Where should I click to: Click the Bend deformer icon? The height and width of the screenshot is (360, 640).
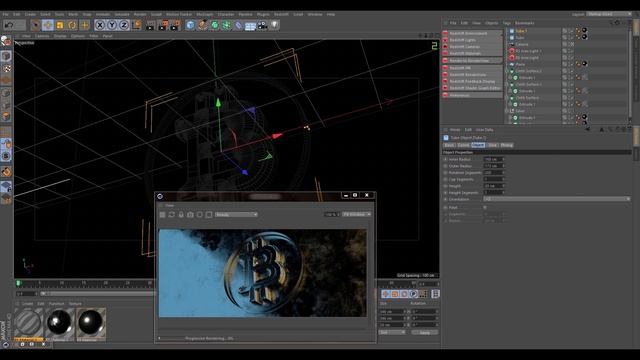coord(238,26)
